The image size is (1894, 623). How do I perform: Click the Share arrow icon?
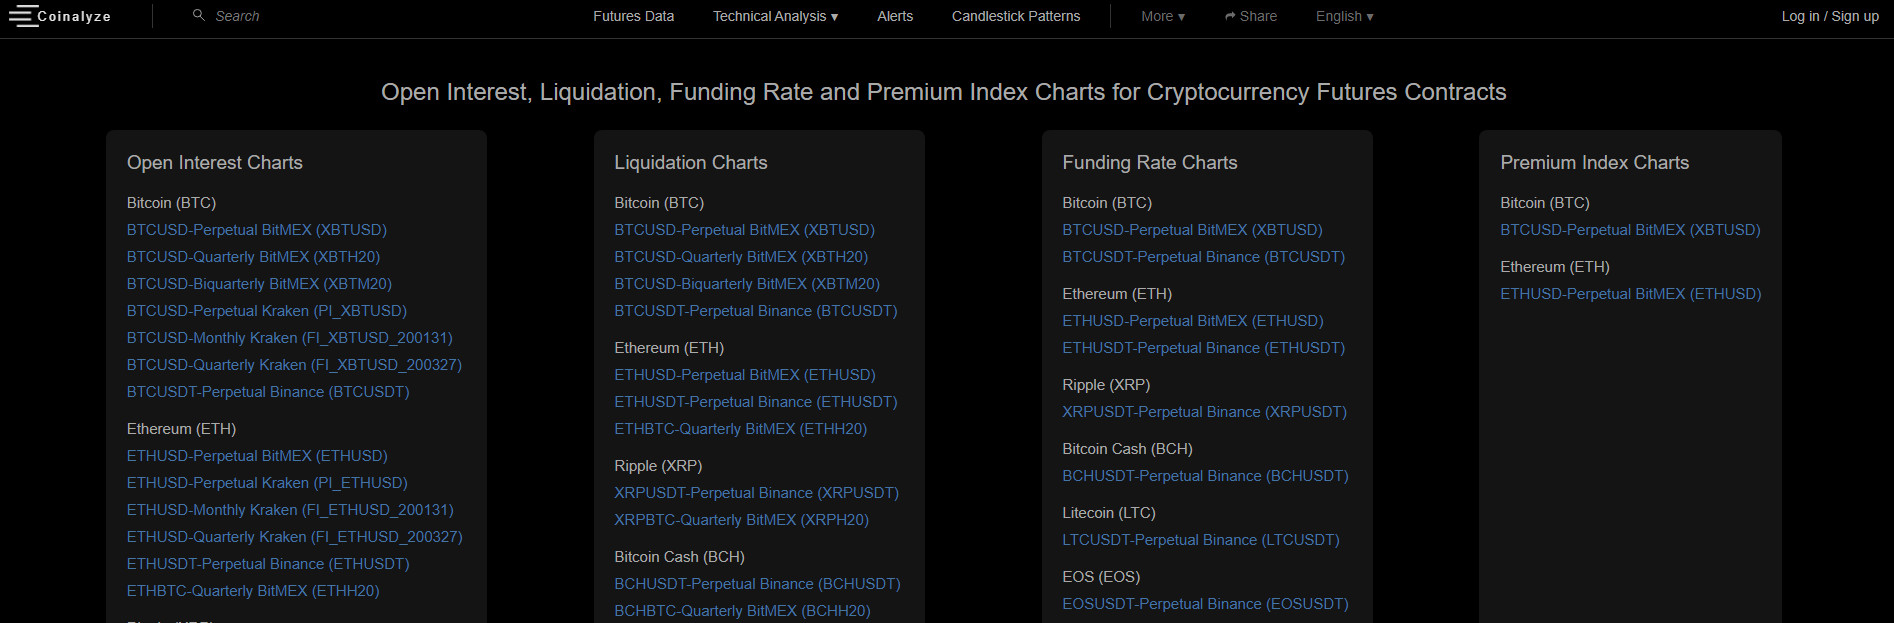(1230, 17)
